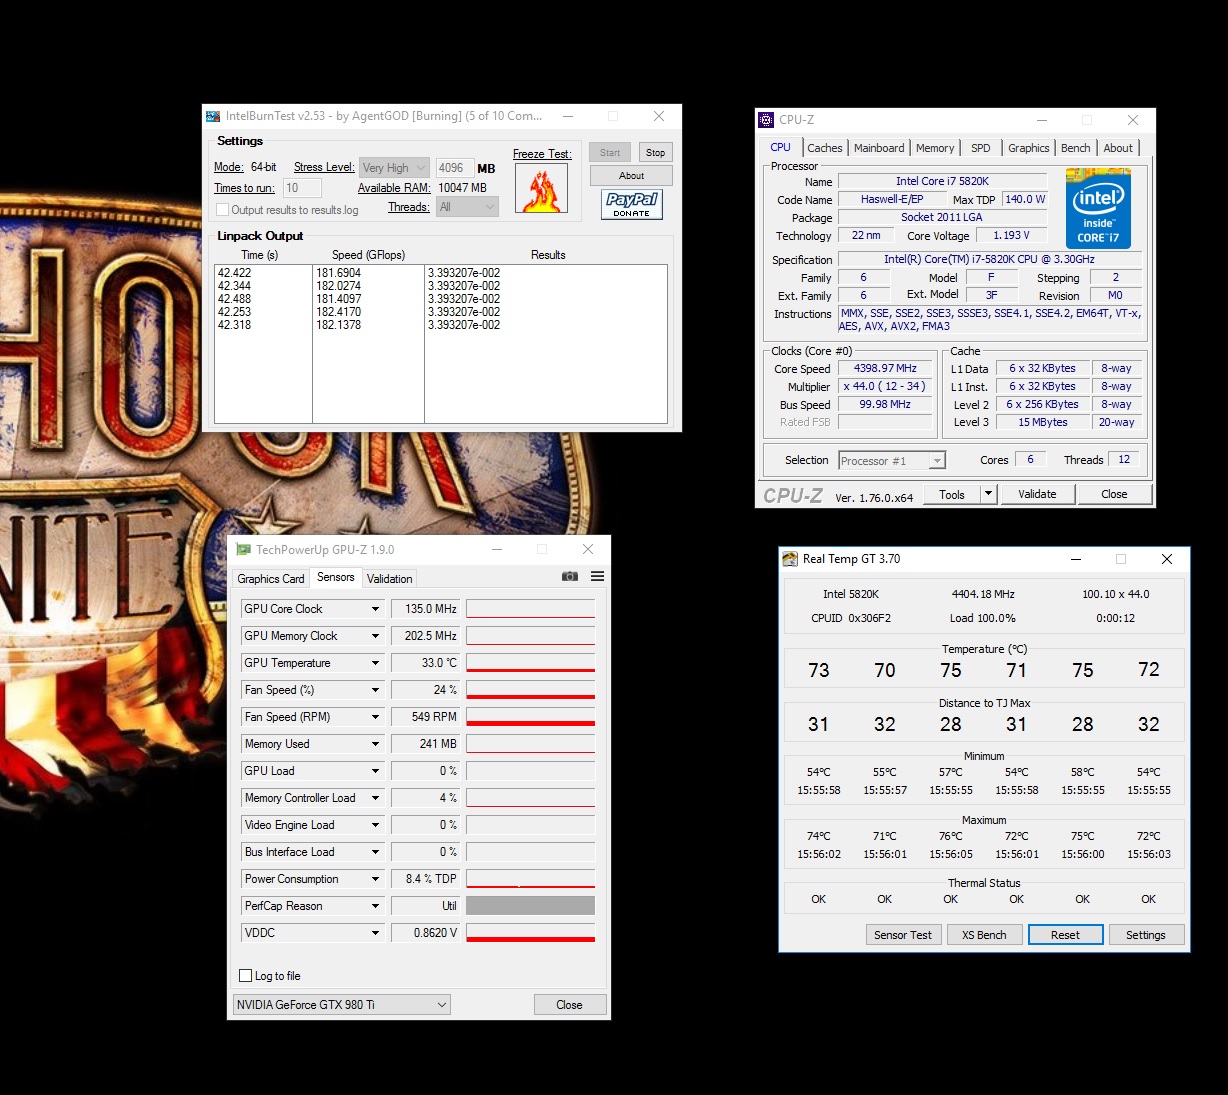Reset Real Temp min/max values

1066,935
